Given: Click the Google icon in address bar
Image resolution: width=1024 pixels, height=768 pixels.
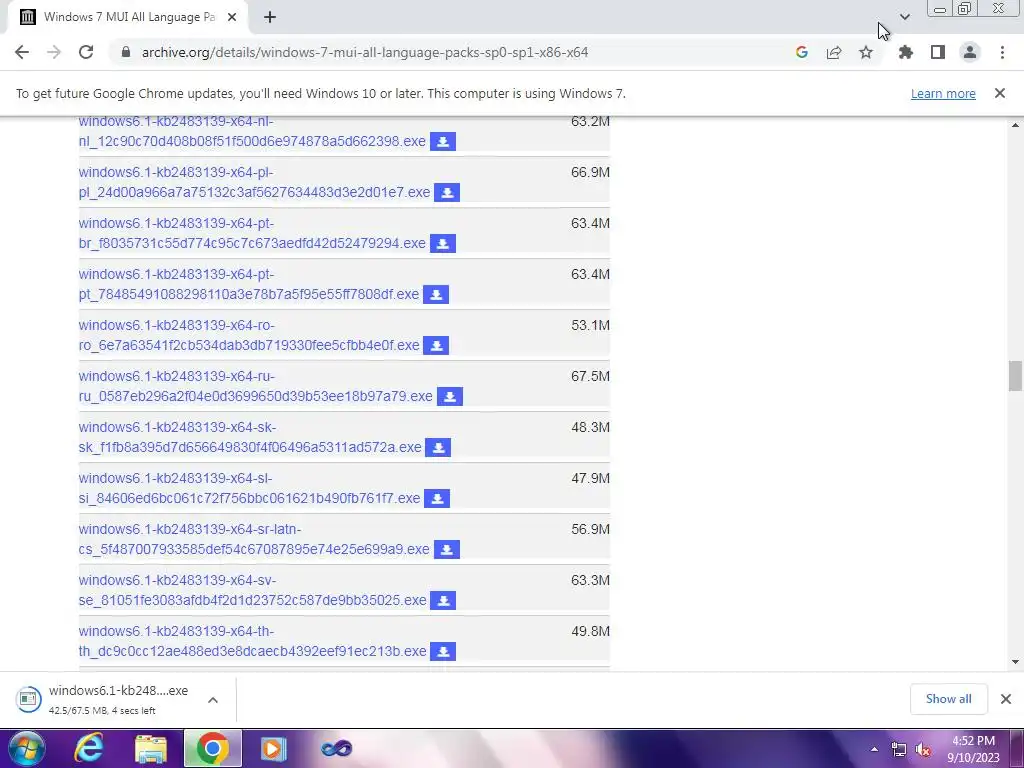Looking at the screenshot, I should click(802, 52).
